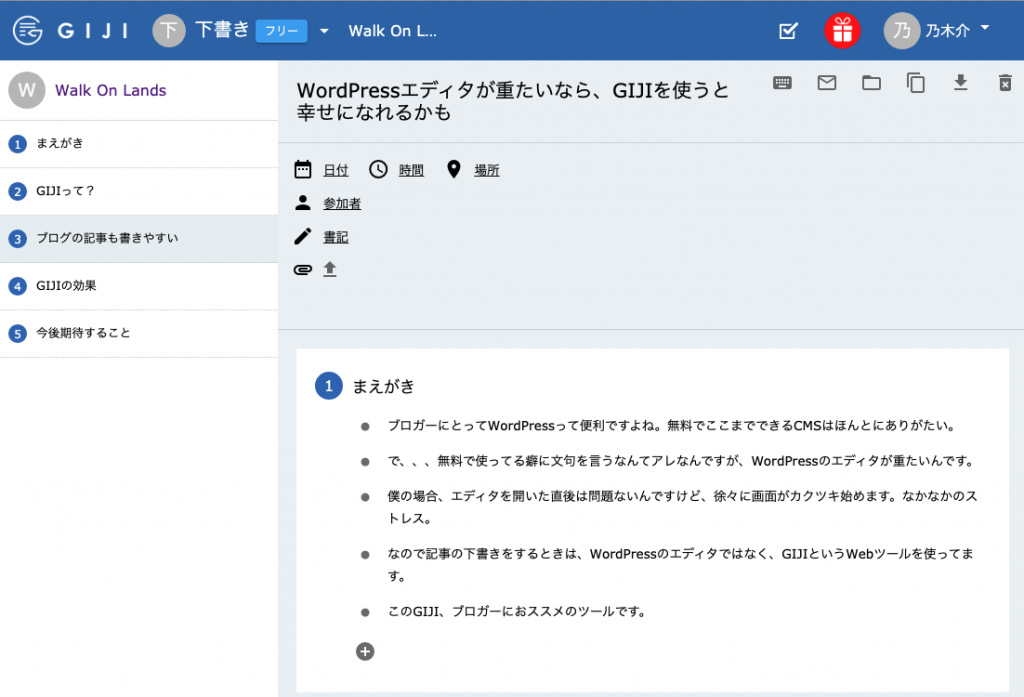The height and width of the screenshot is (697, 1024).
Task: Click the bullet line starting ブロガーにとってWordPress
Action: (x=672, y=426)
